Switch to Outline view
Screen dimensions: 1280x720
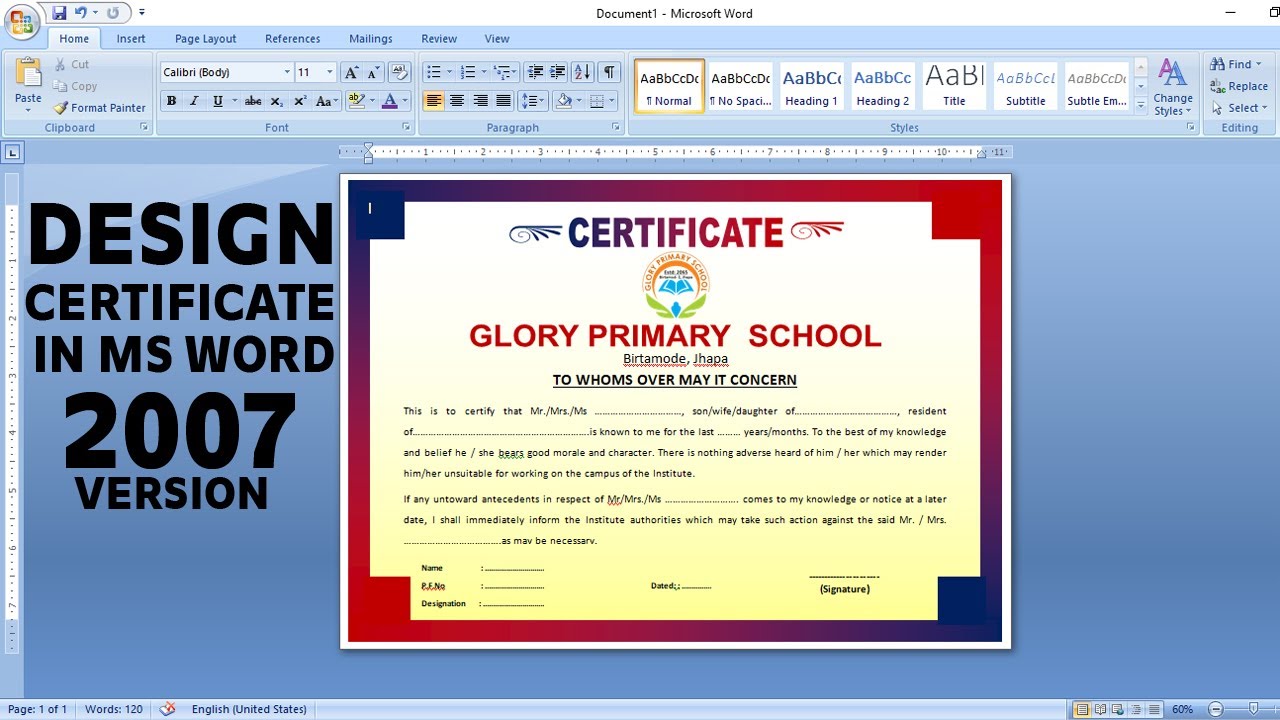(1135, 709)
